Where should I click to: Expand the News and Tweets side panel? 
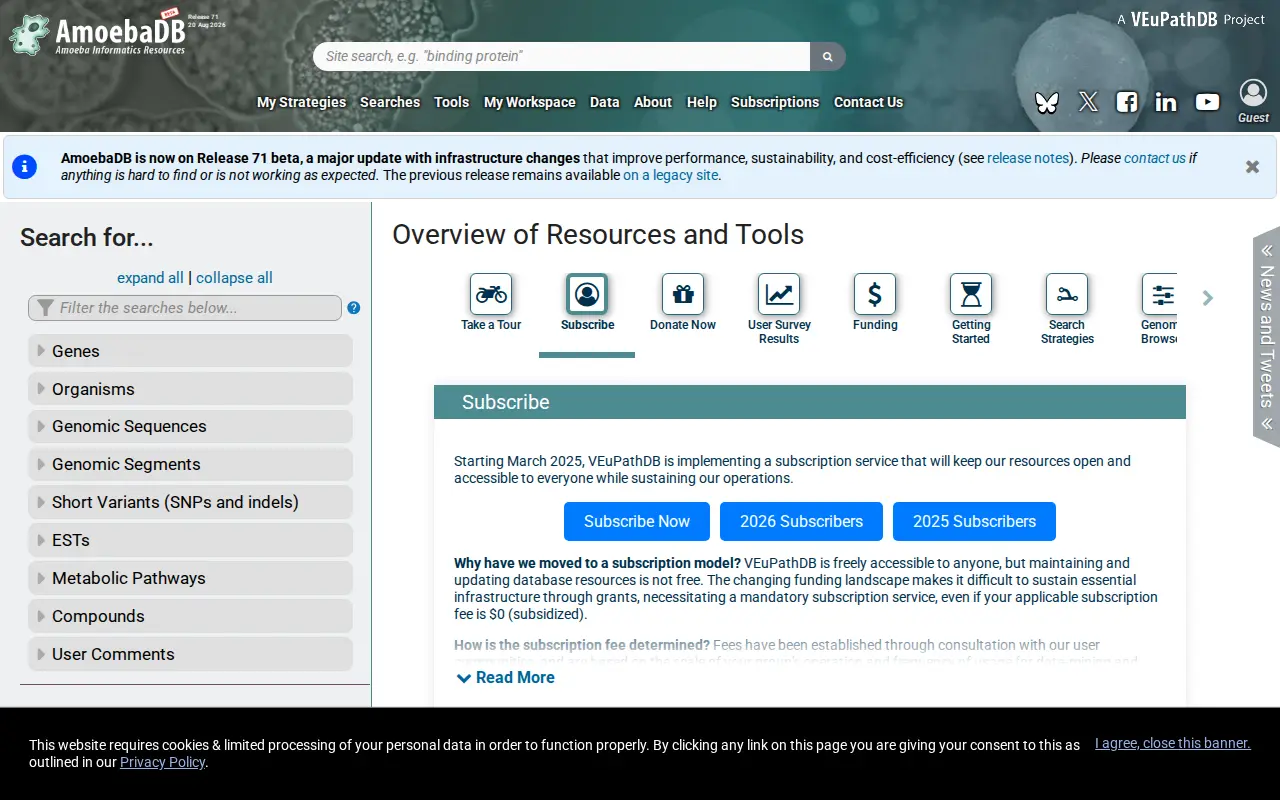click(x=1266, y=337)
